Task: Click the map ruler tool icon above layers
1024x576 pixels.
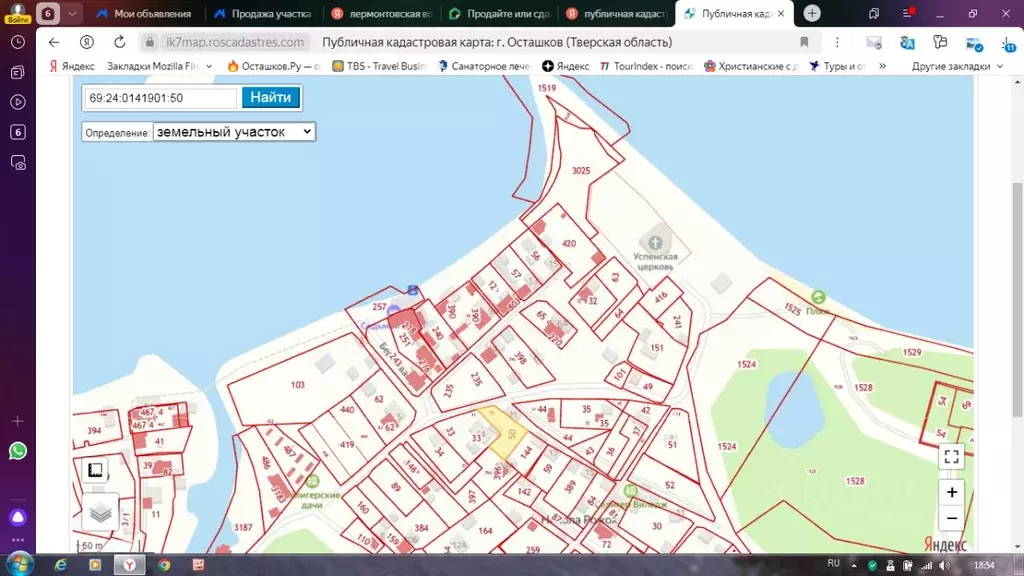Action: [95, 470]
